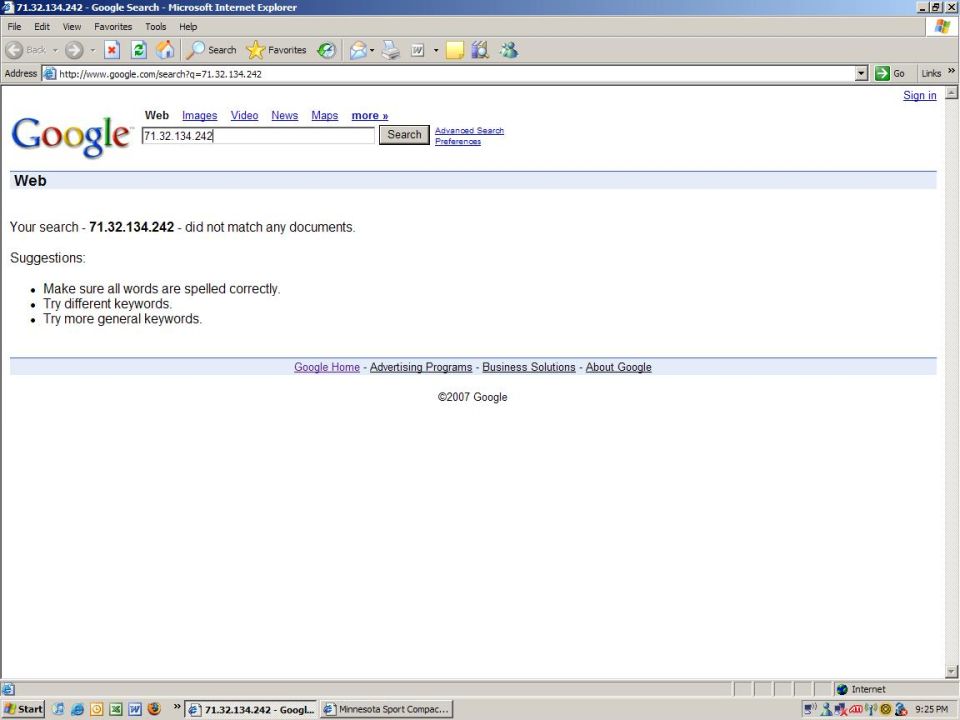Click the Messenger toolbar icon

click(508, 50)
